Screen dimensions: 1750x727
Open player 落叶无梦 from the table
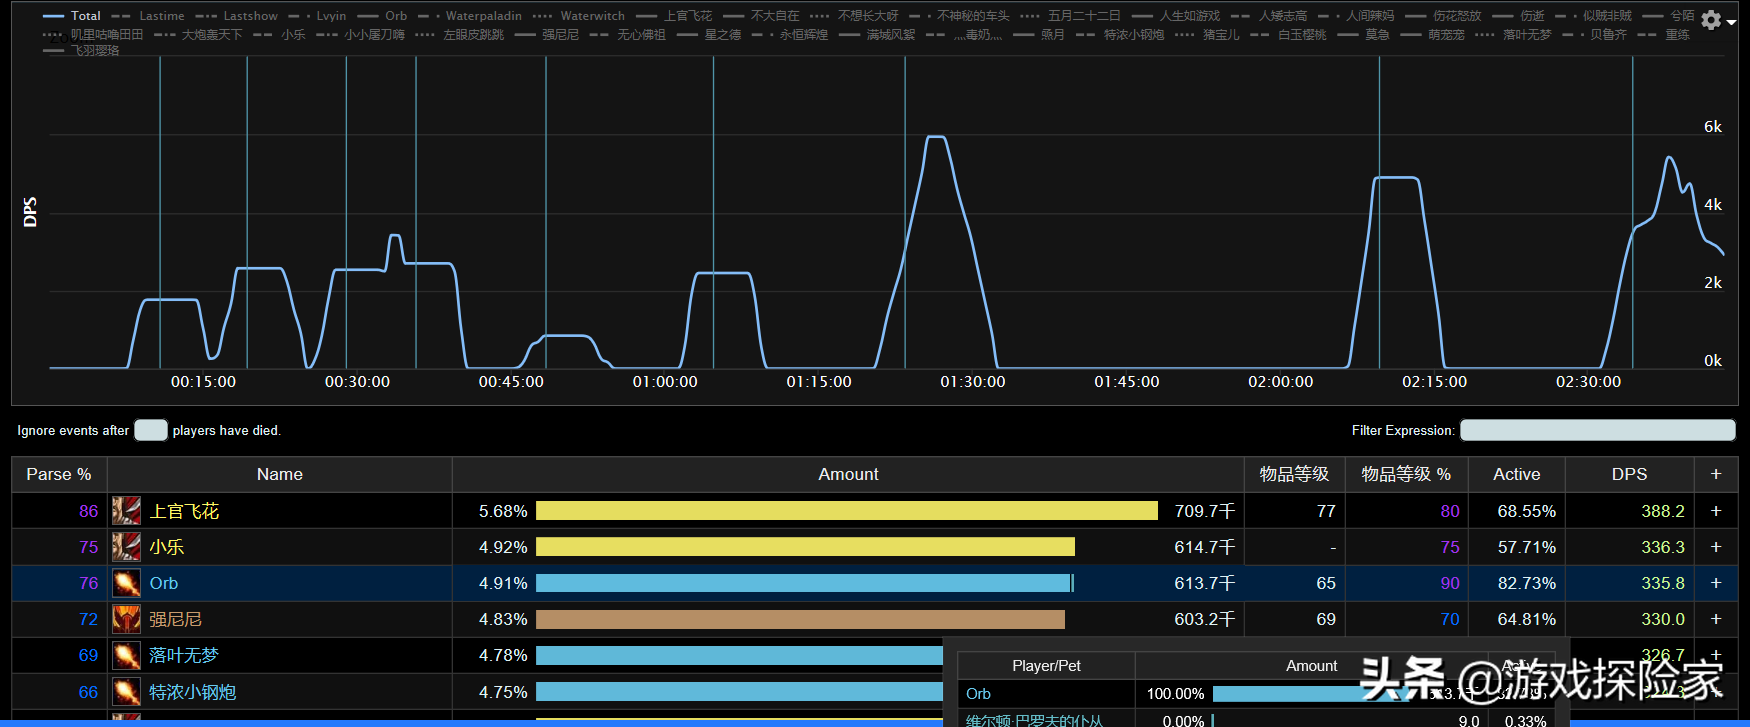point(184,655)
